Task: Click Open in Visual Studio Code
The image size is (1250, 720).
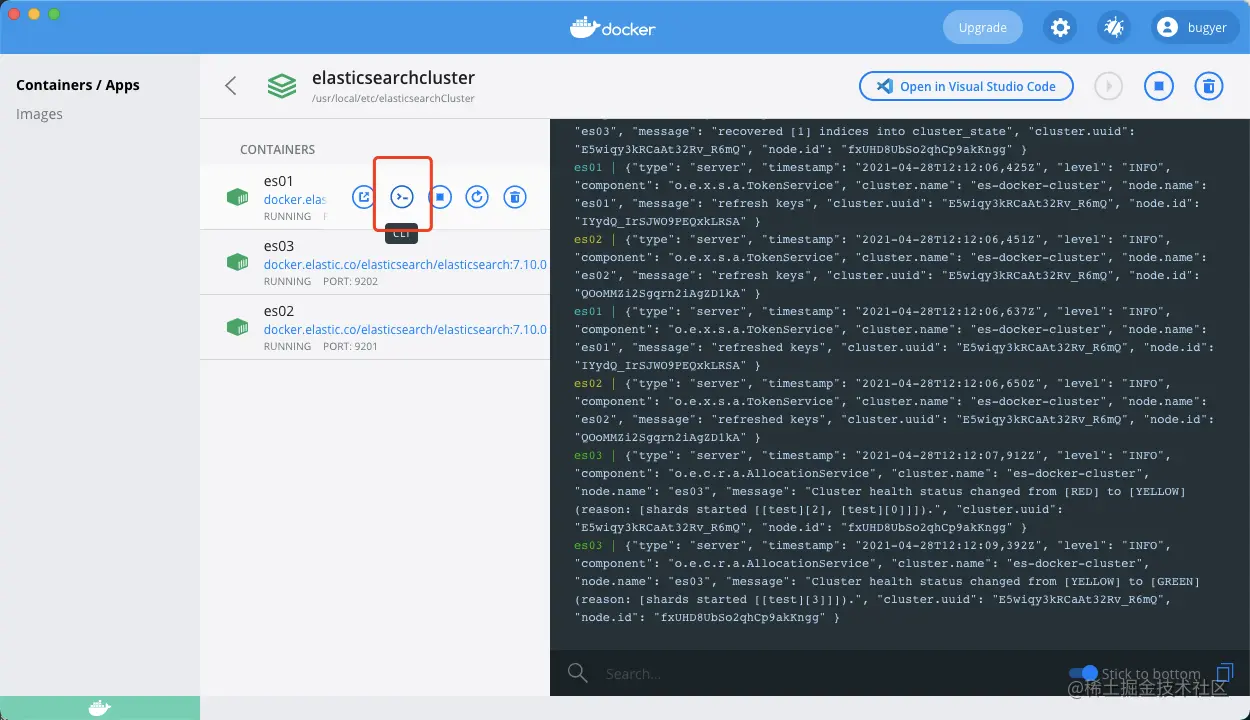Action: pos(966,86)
